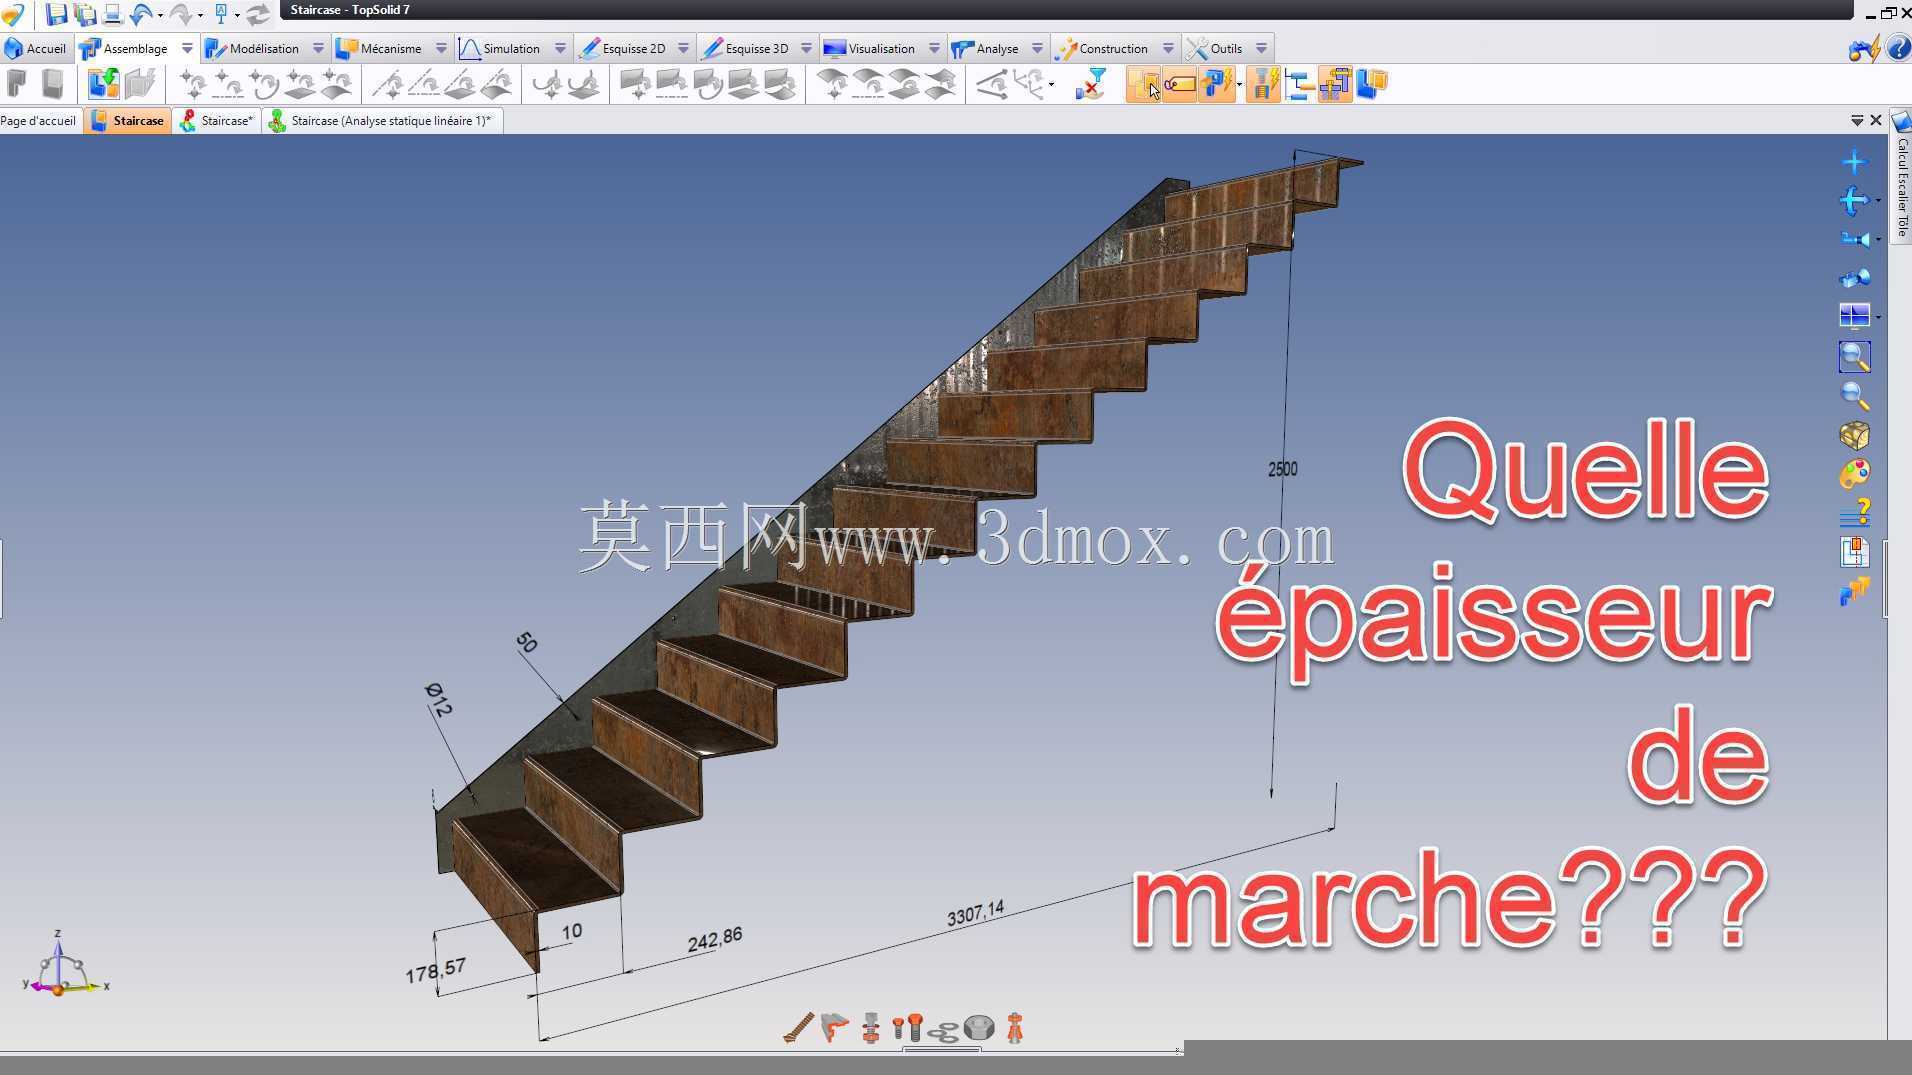
Task: Click the Save All documents icon
Action: tap(85, 14)
